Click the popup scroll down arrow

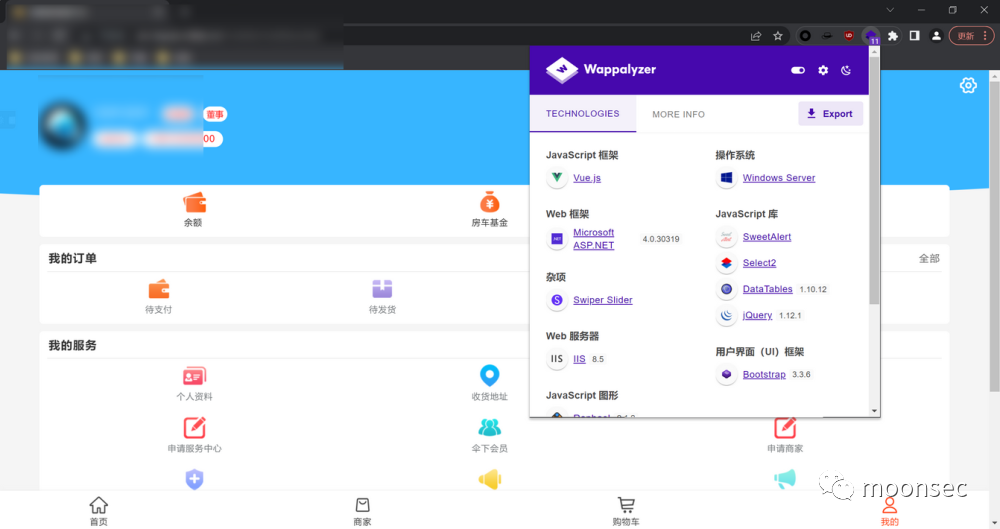(874, 411)
